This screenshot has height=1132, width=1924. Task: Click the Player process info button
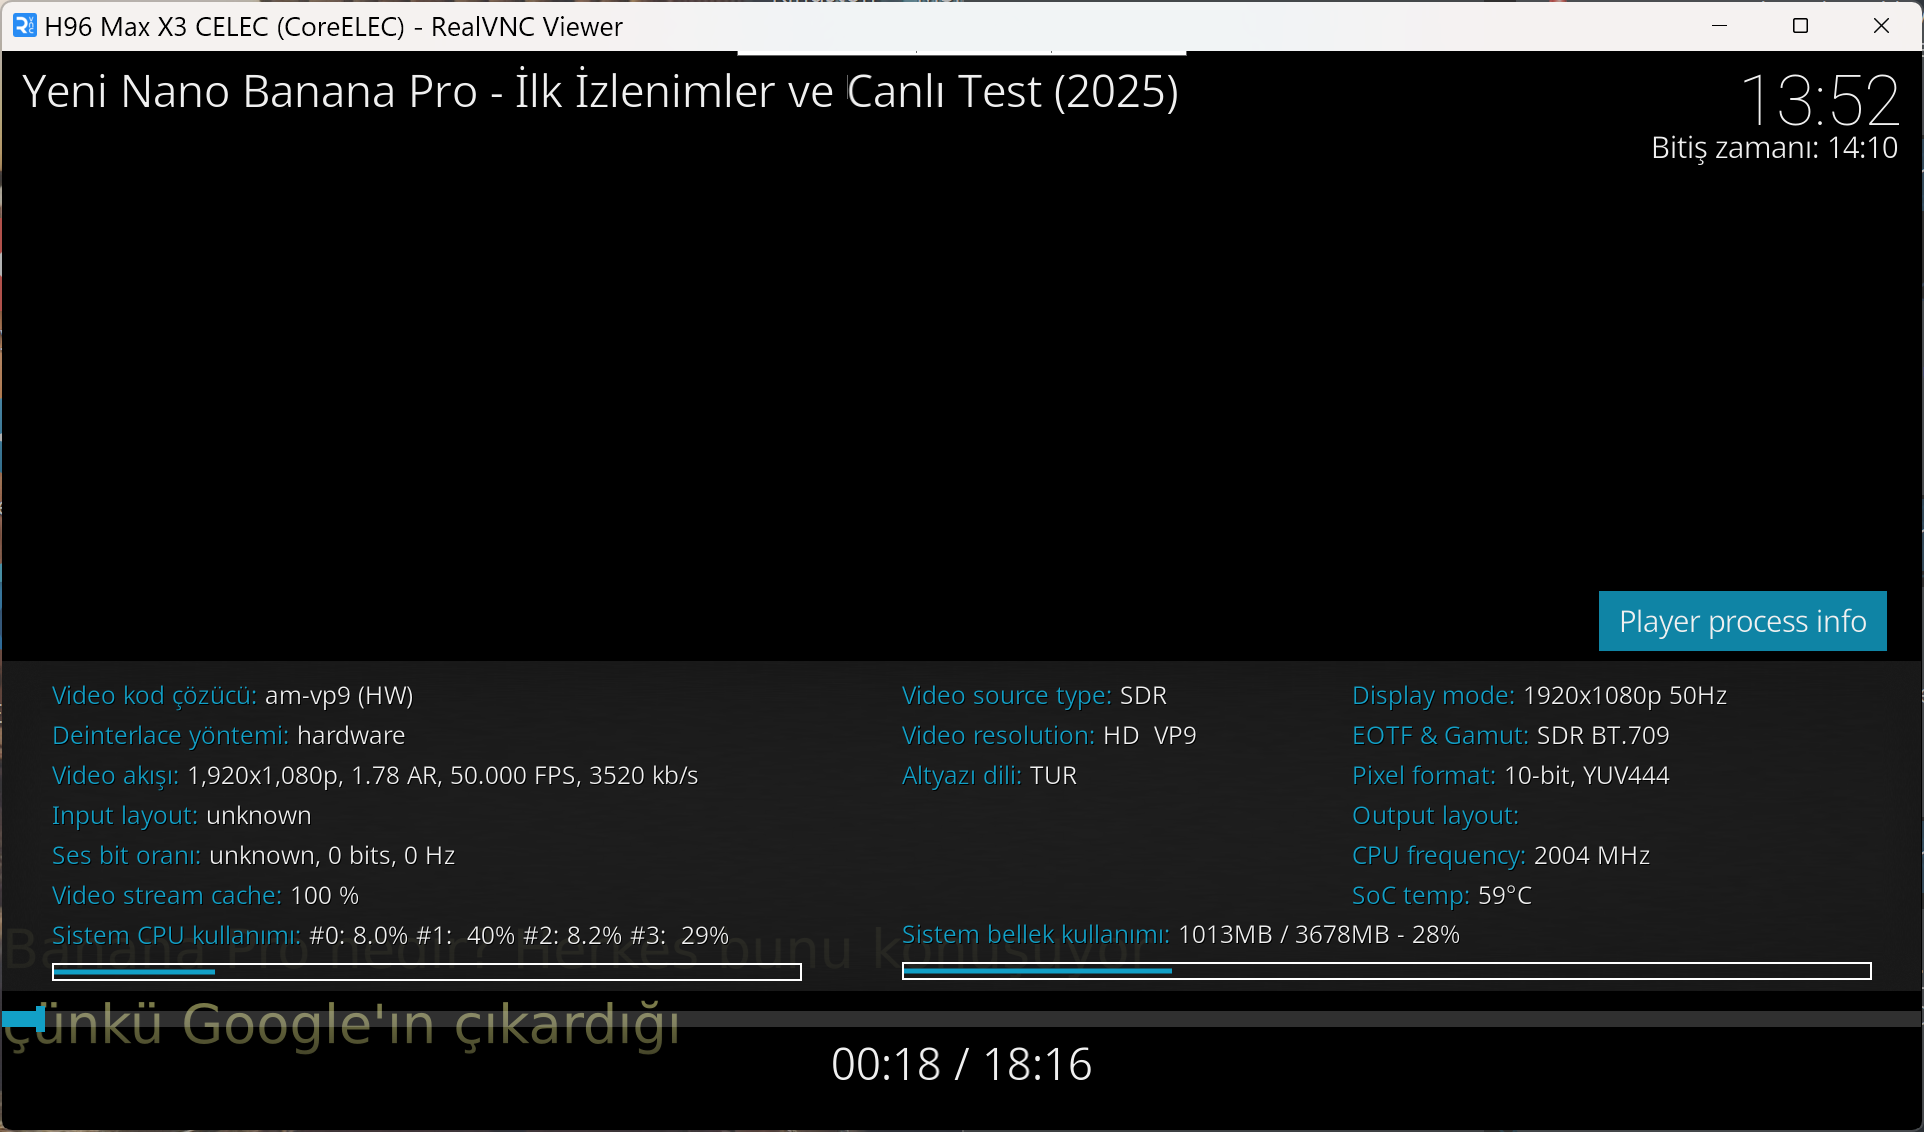pos(1742,621)
